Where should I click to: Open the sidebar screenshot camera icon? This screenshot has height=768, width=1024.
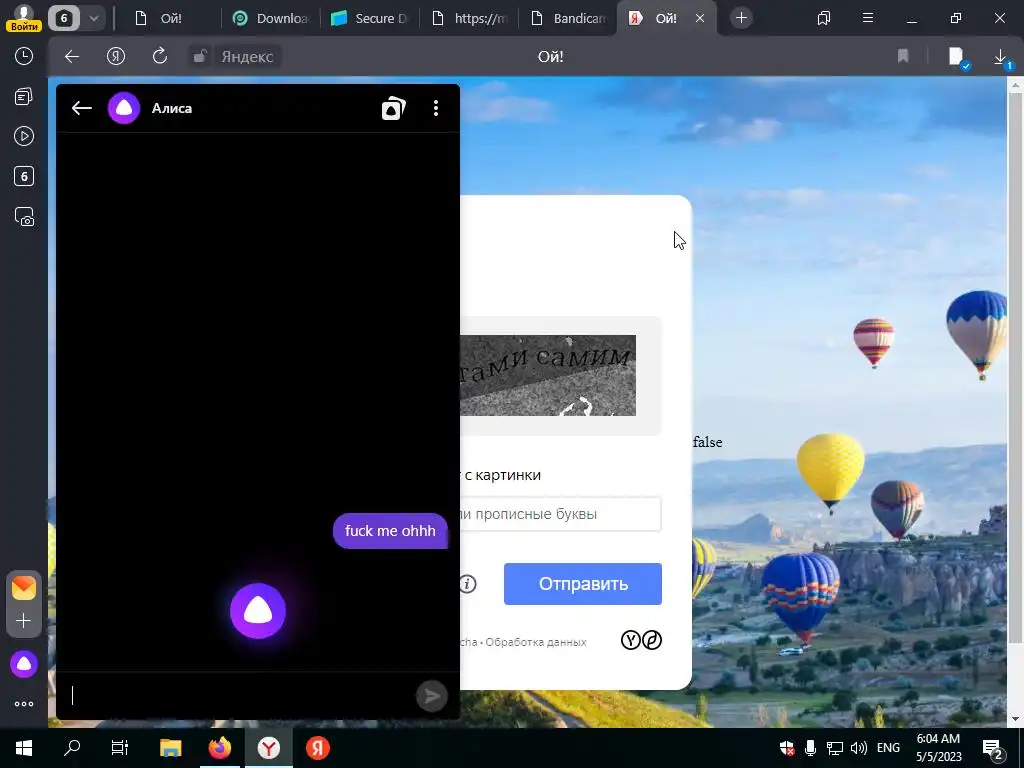(24, 217)
